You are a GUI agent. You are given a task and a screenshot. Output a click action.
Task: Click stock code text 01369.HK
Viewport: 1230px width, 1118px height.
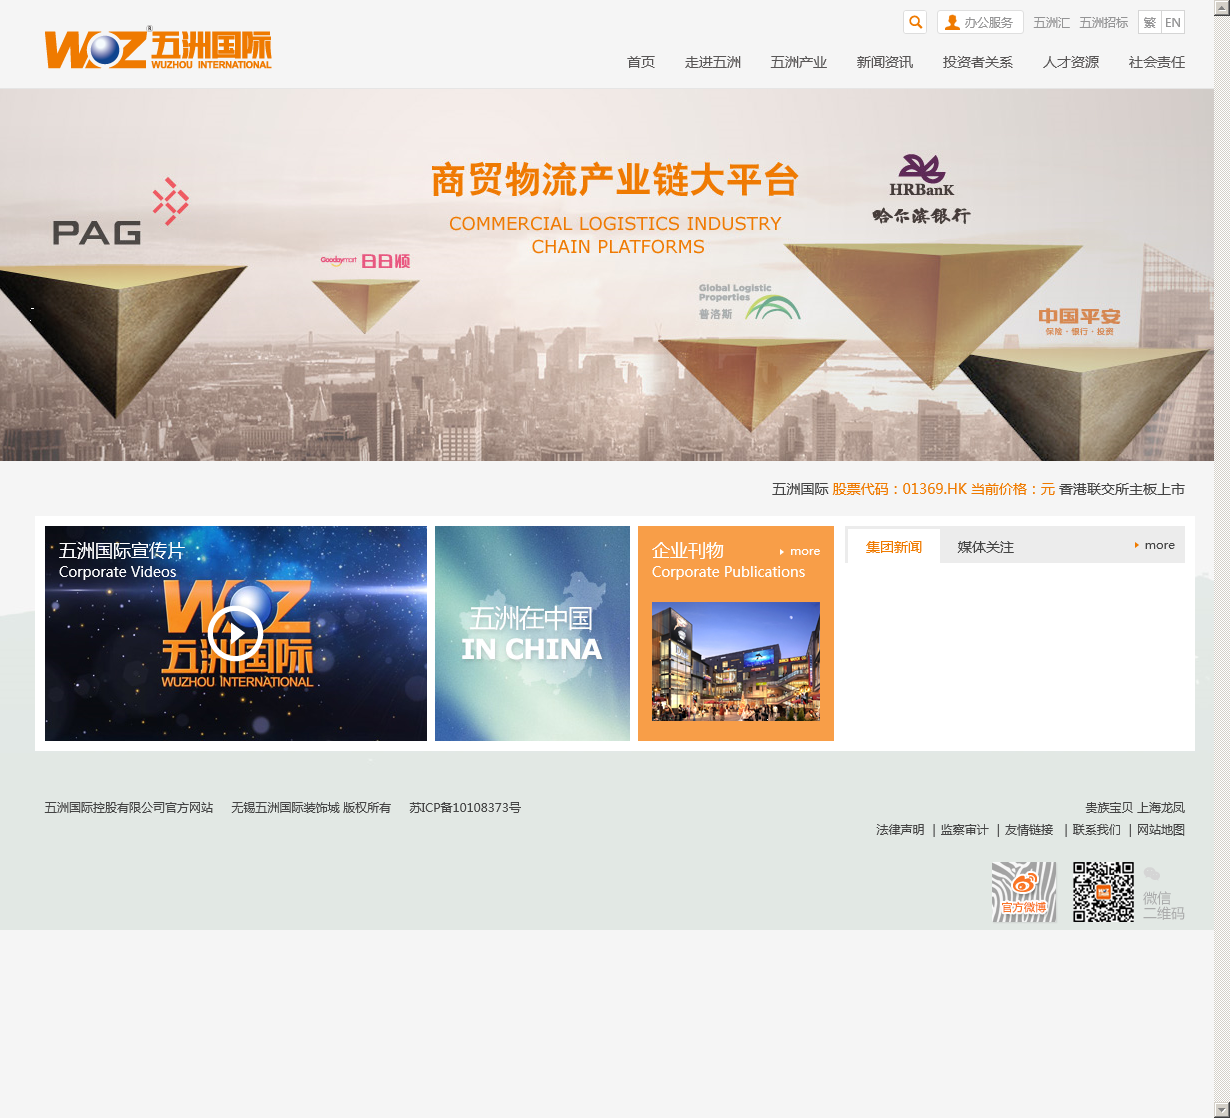point(934,489)
